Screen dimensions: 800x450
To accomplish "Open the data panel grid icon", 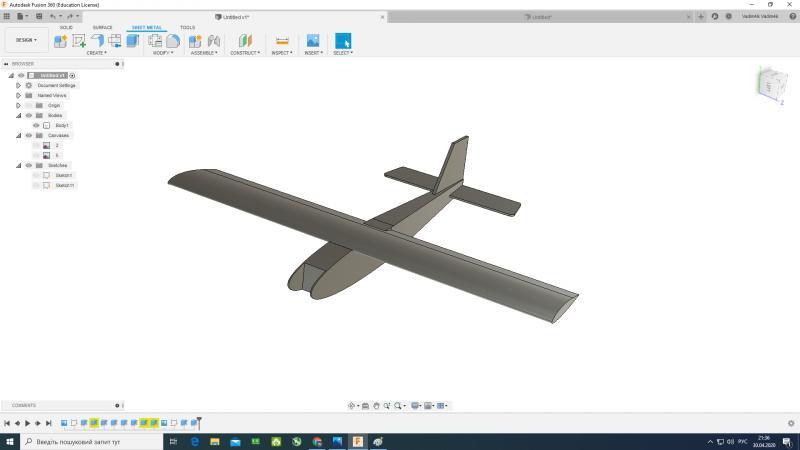I will (7, 17).
